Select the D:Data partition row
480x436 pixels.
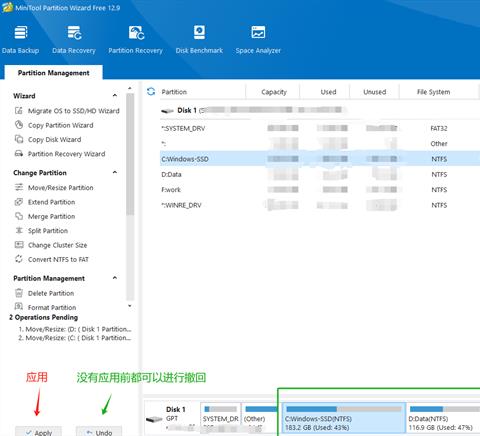(x=320, y=174)
